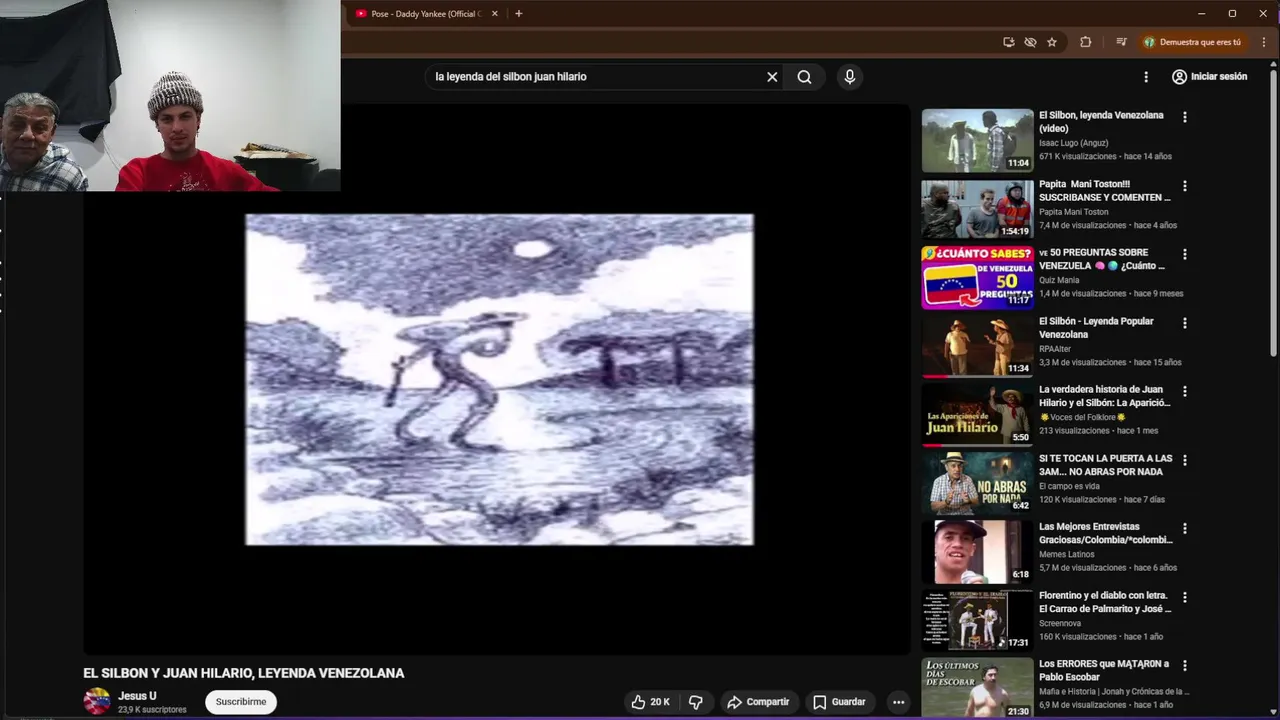Screen dimensions: 1280x720
Task: Open a new browser tab
Action: click(518, 14)
